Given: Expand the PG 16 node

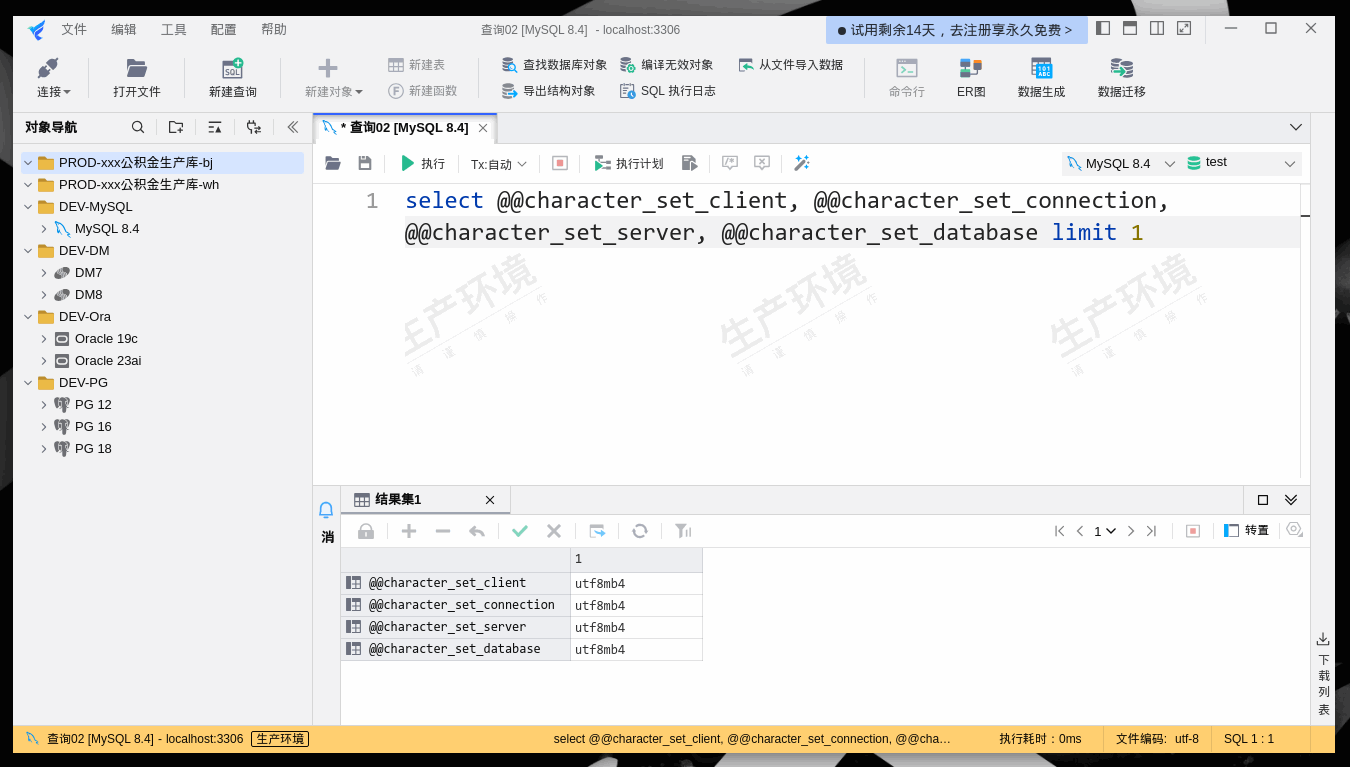Looking at the screenshot, I should 44,427.
